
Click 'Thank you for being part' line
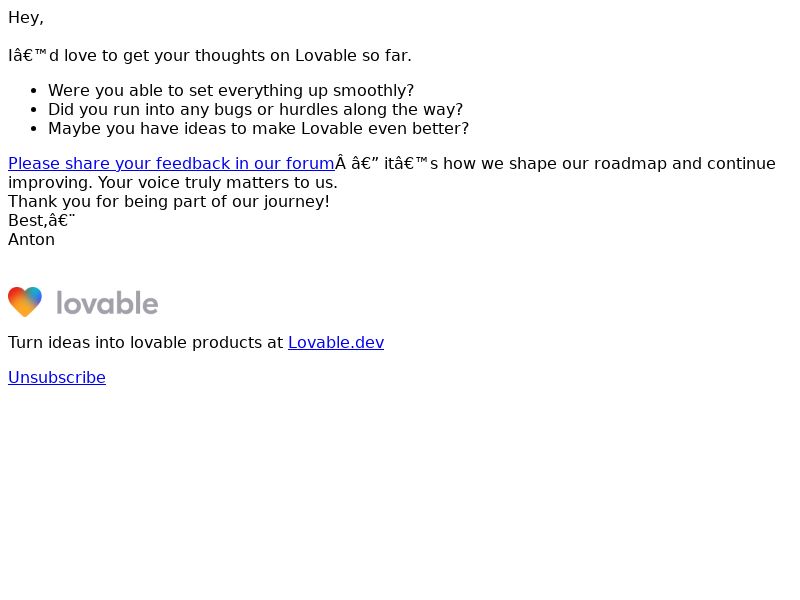169,202
